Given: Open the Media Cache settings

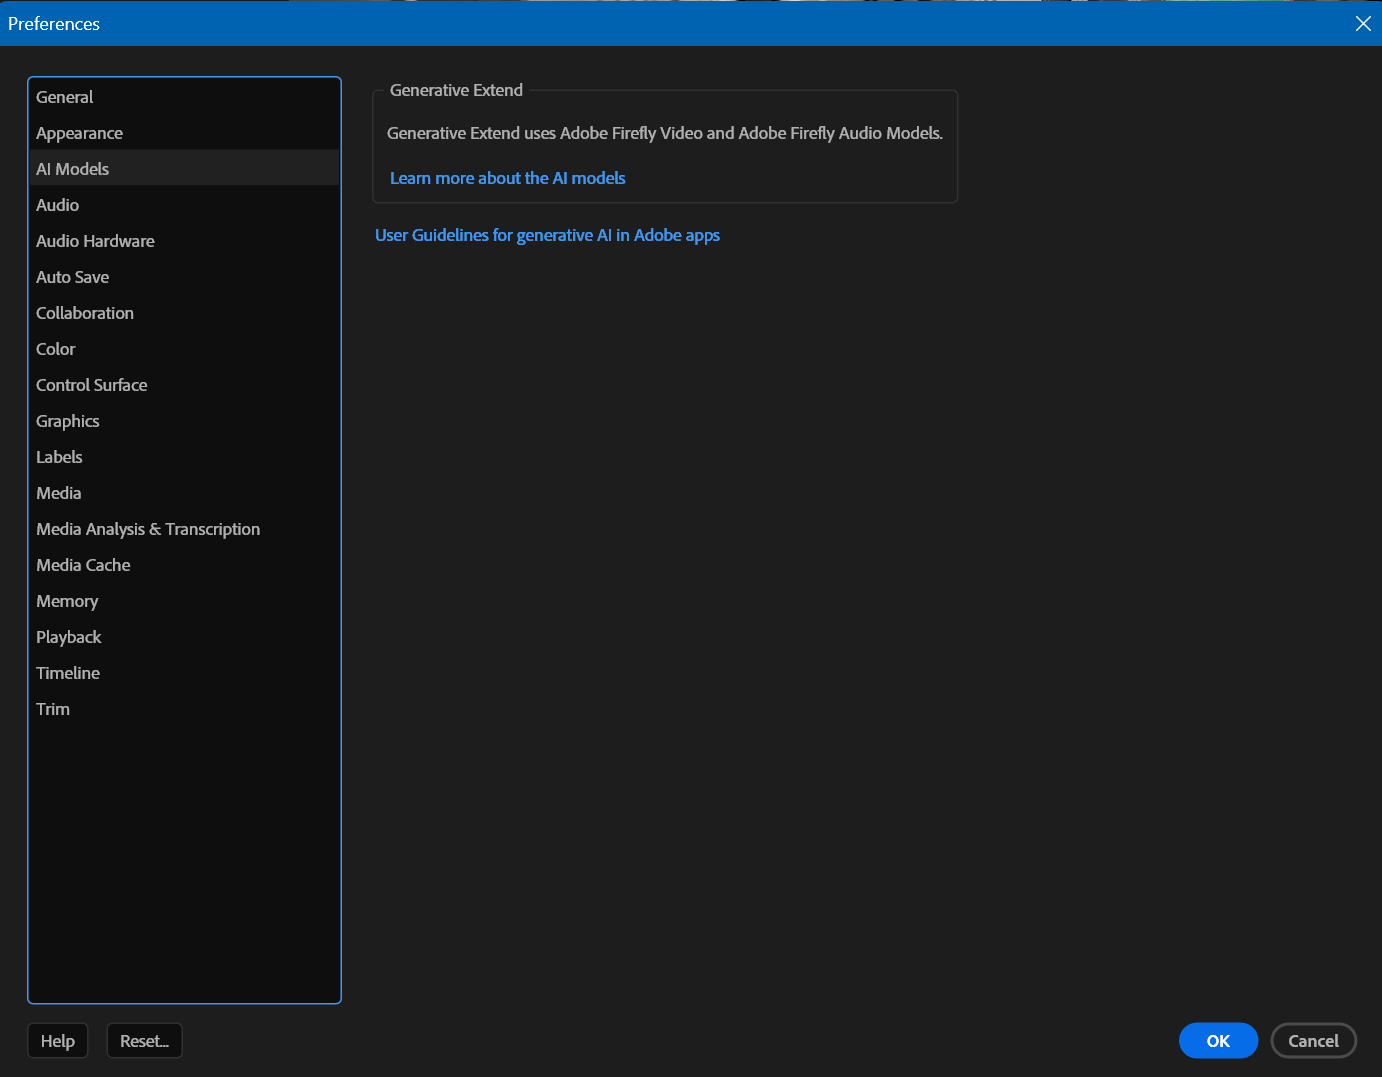Looking at the screenshot, I should coord(83,564).
